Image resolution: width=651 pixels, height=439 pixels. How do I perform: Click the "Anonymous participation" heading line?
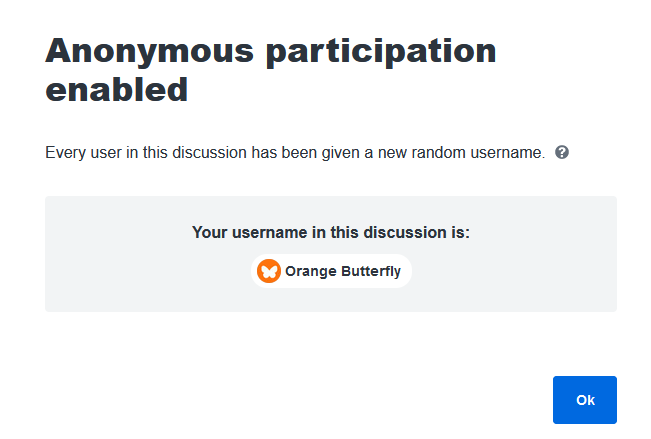click(271, 52)
